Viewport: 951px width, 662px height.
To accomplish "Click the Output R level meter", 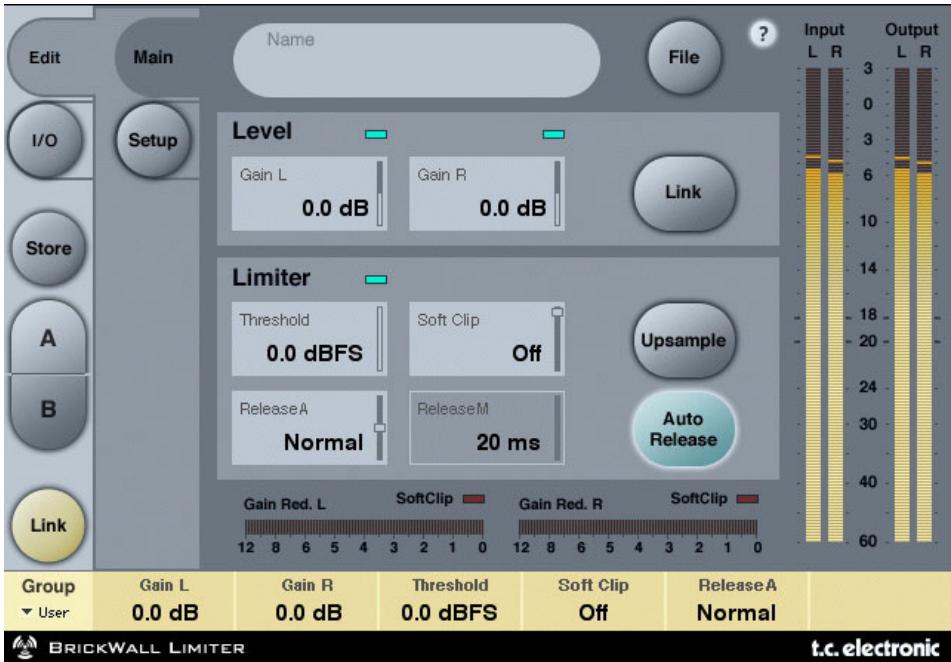I will 924,305.
